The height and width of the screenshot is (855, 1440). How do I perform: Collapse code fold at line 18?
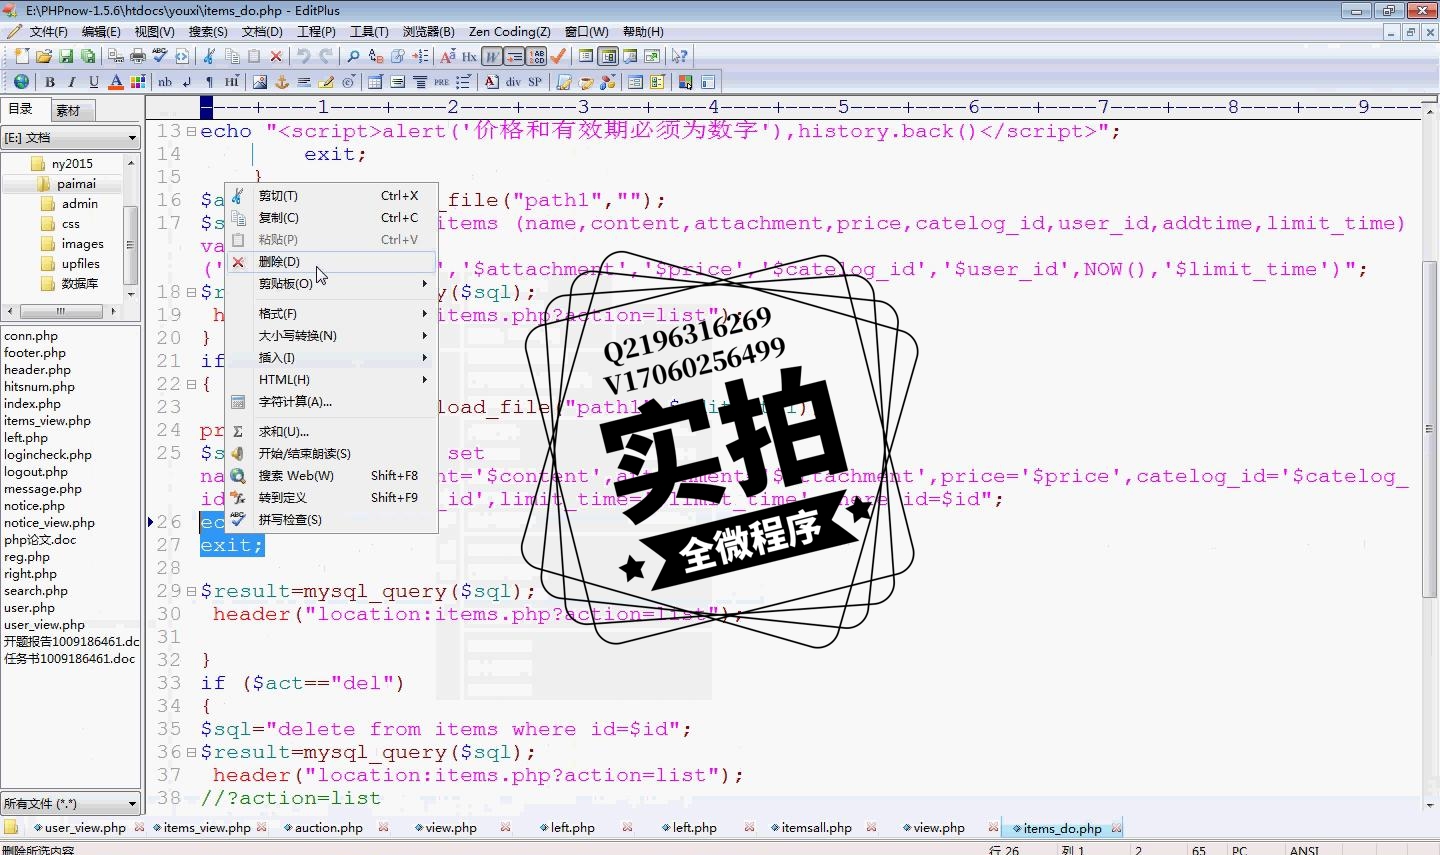point(191,292)
